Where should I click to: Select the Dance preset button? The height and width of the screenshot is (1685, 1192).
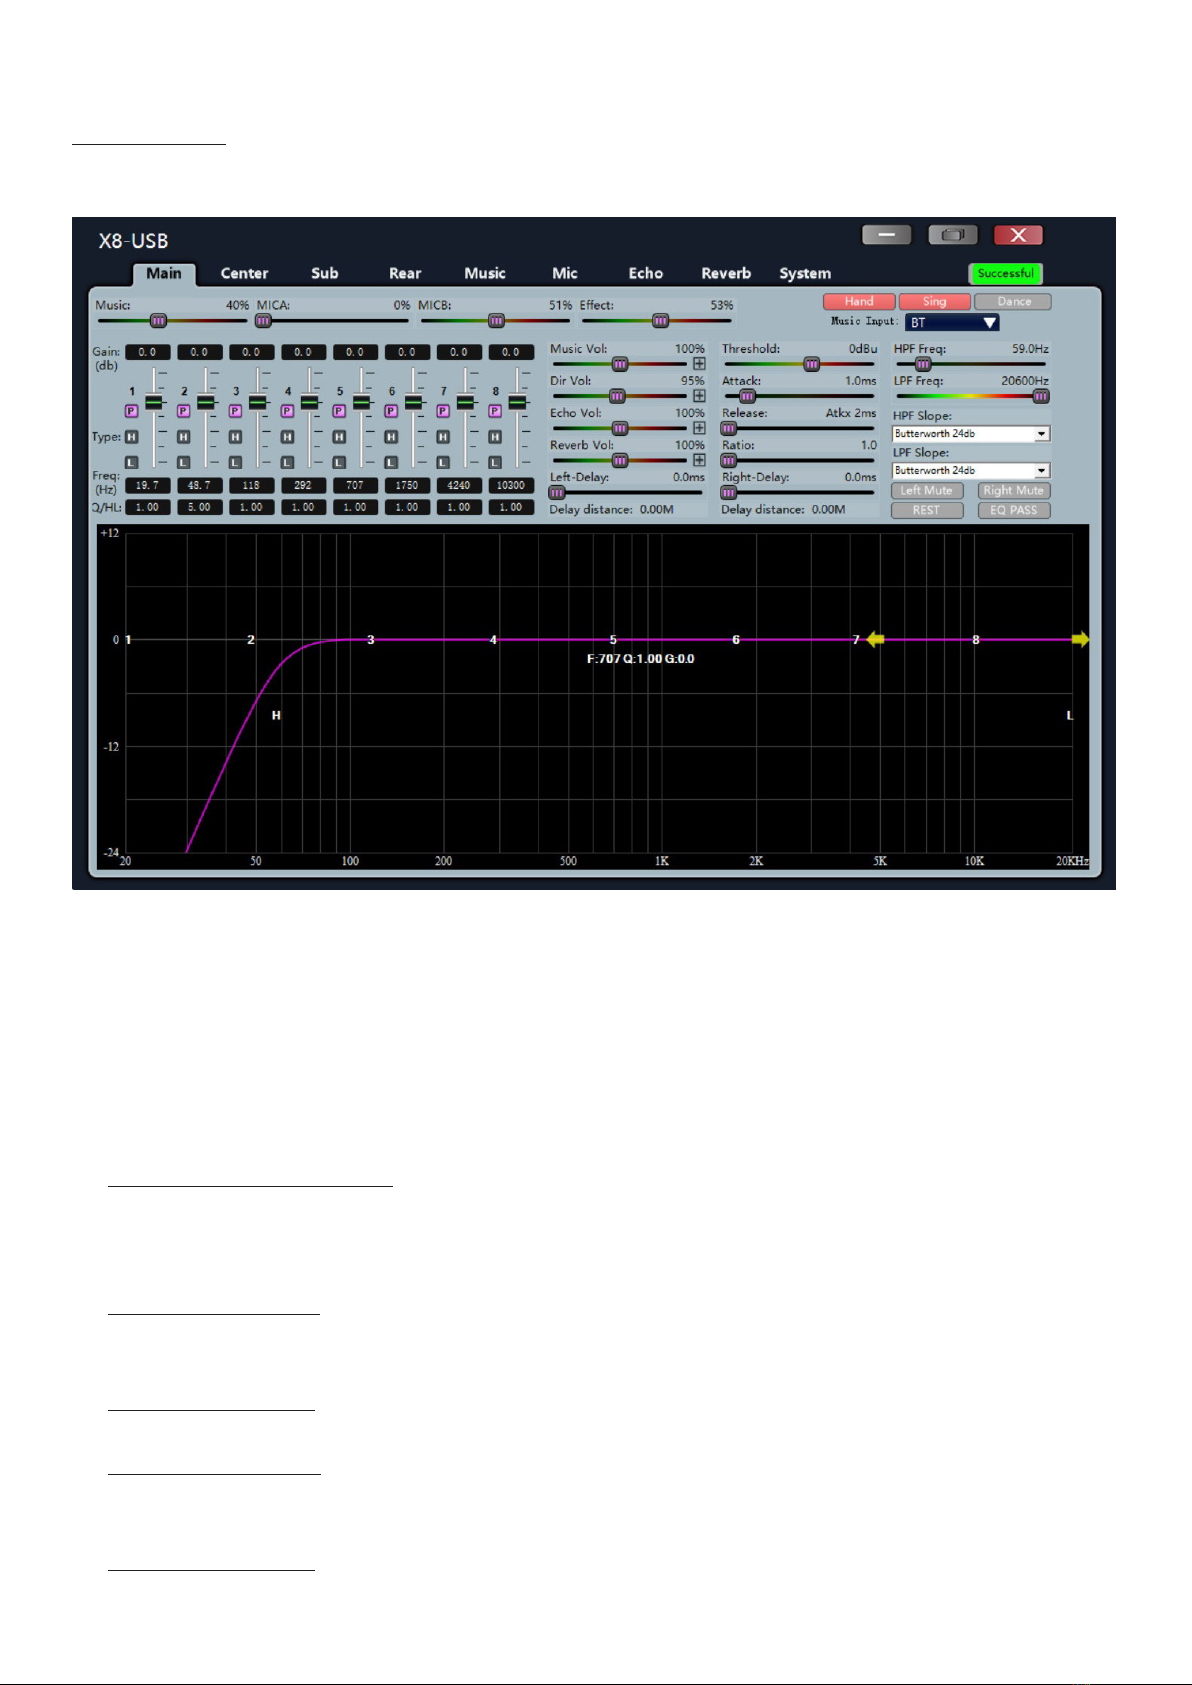coord(1013,301)
